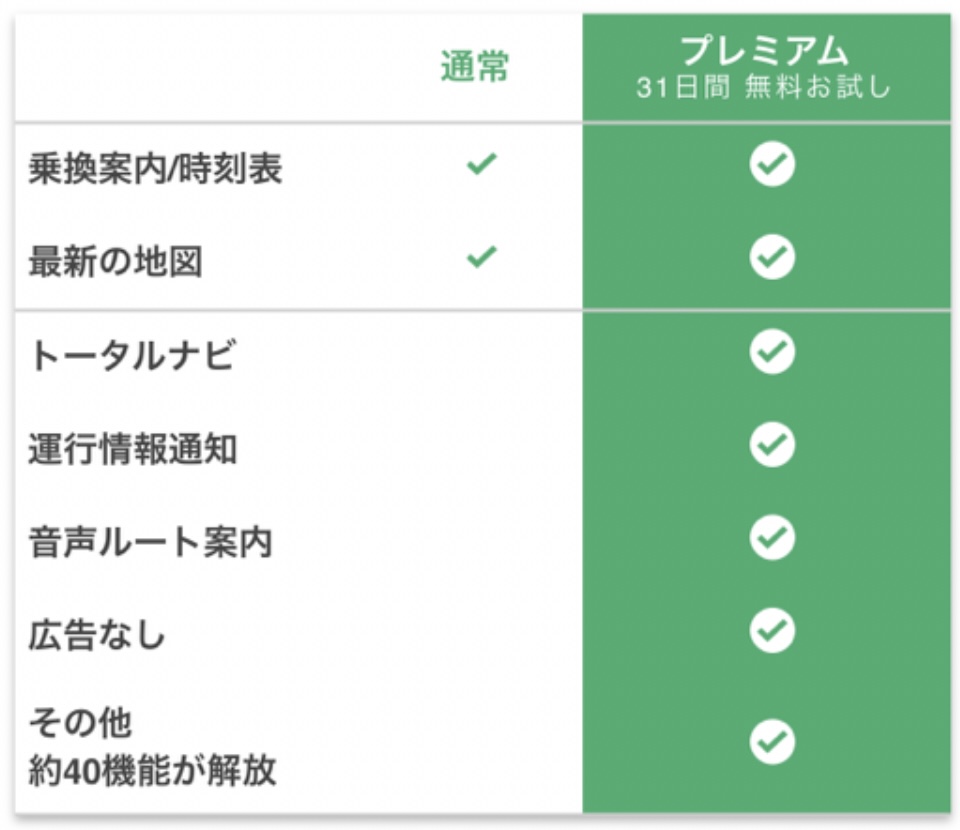Click the premium checkmark for その他 約40機能

point(772,742)
